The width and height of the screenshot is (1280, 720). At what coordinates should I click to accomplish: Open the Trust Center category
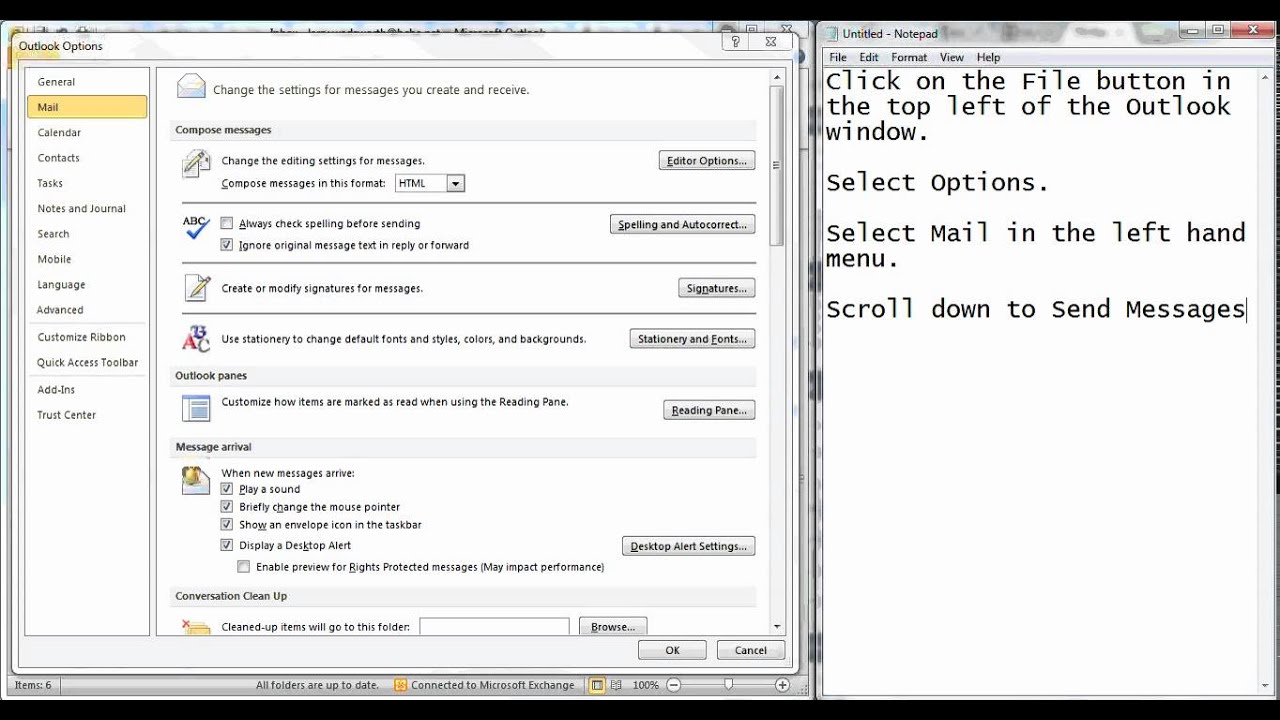point(87,415)
